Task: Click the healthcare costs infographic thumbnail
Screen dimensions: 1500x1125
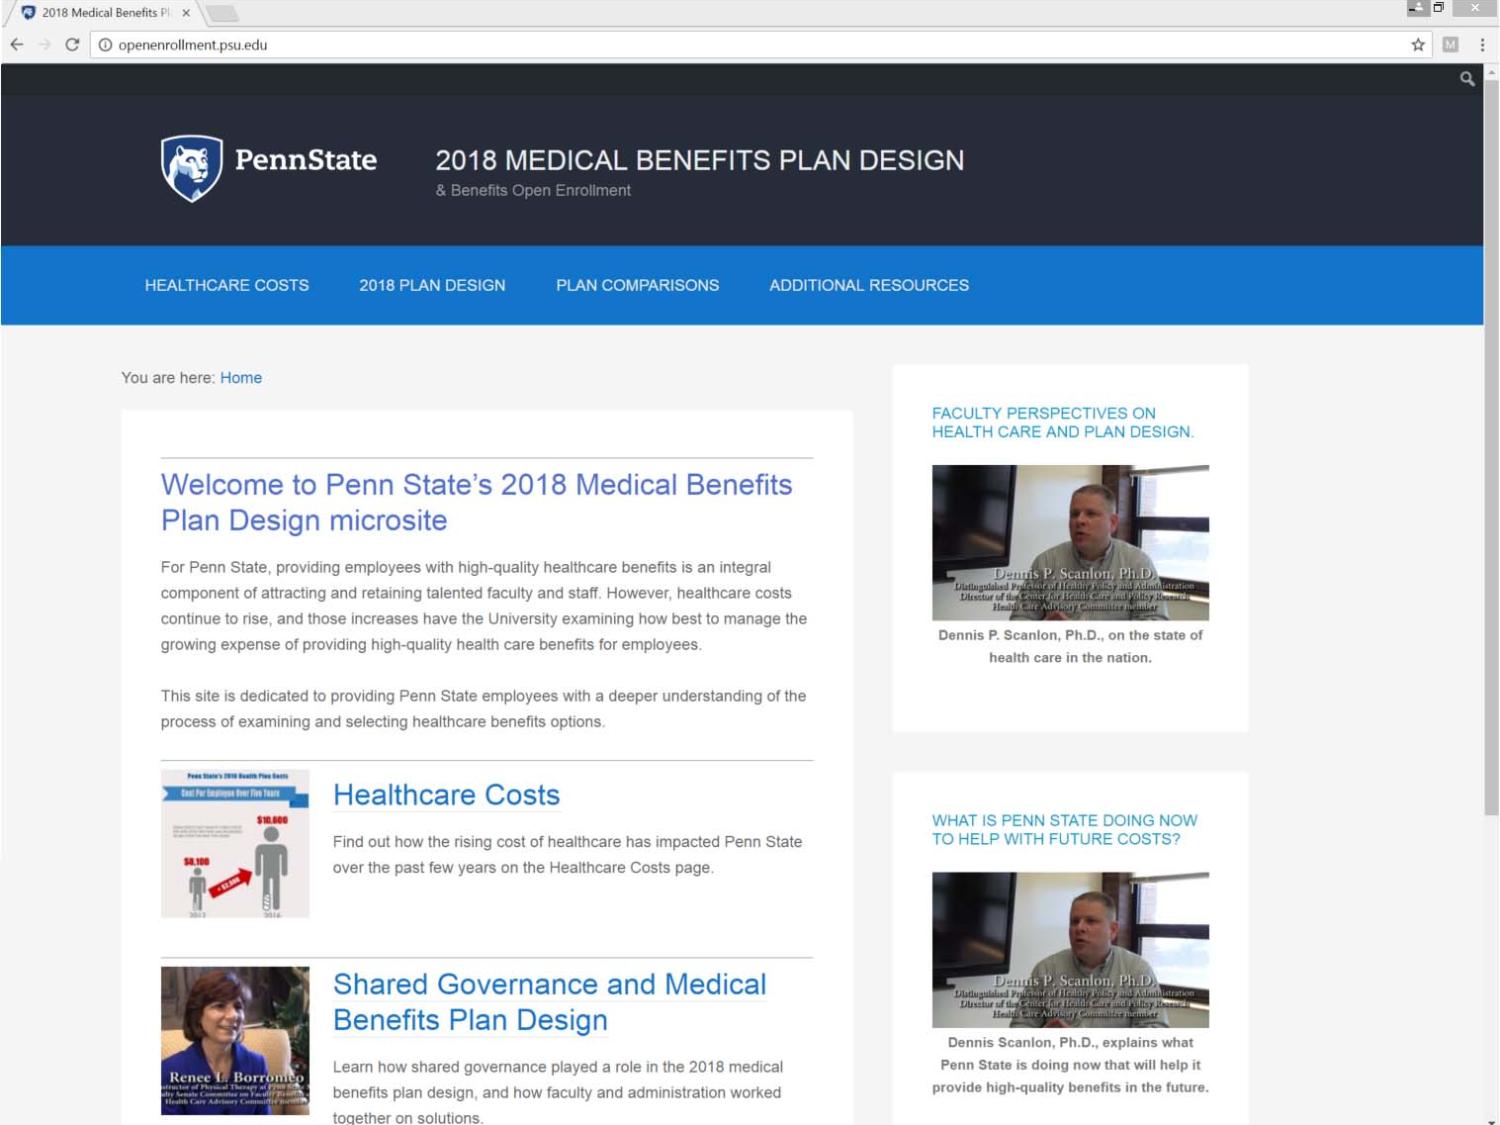Action: [235, 843]
